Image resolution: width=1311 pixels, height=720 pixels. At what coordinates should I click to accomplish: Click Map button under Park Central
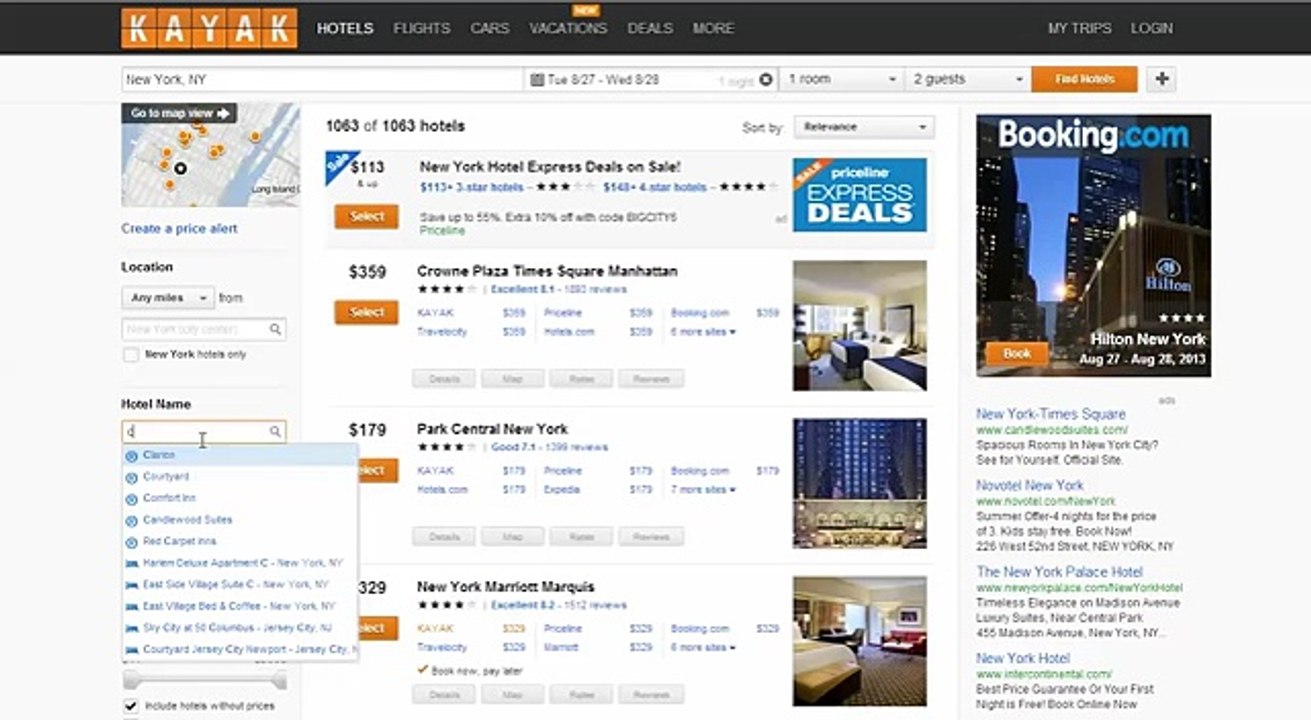513,537
